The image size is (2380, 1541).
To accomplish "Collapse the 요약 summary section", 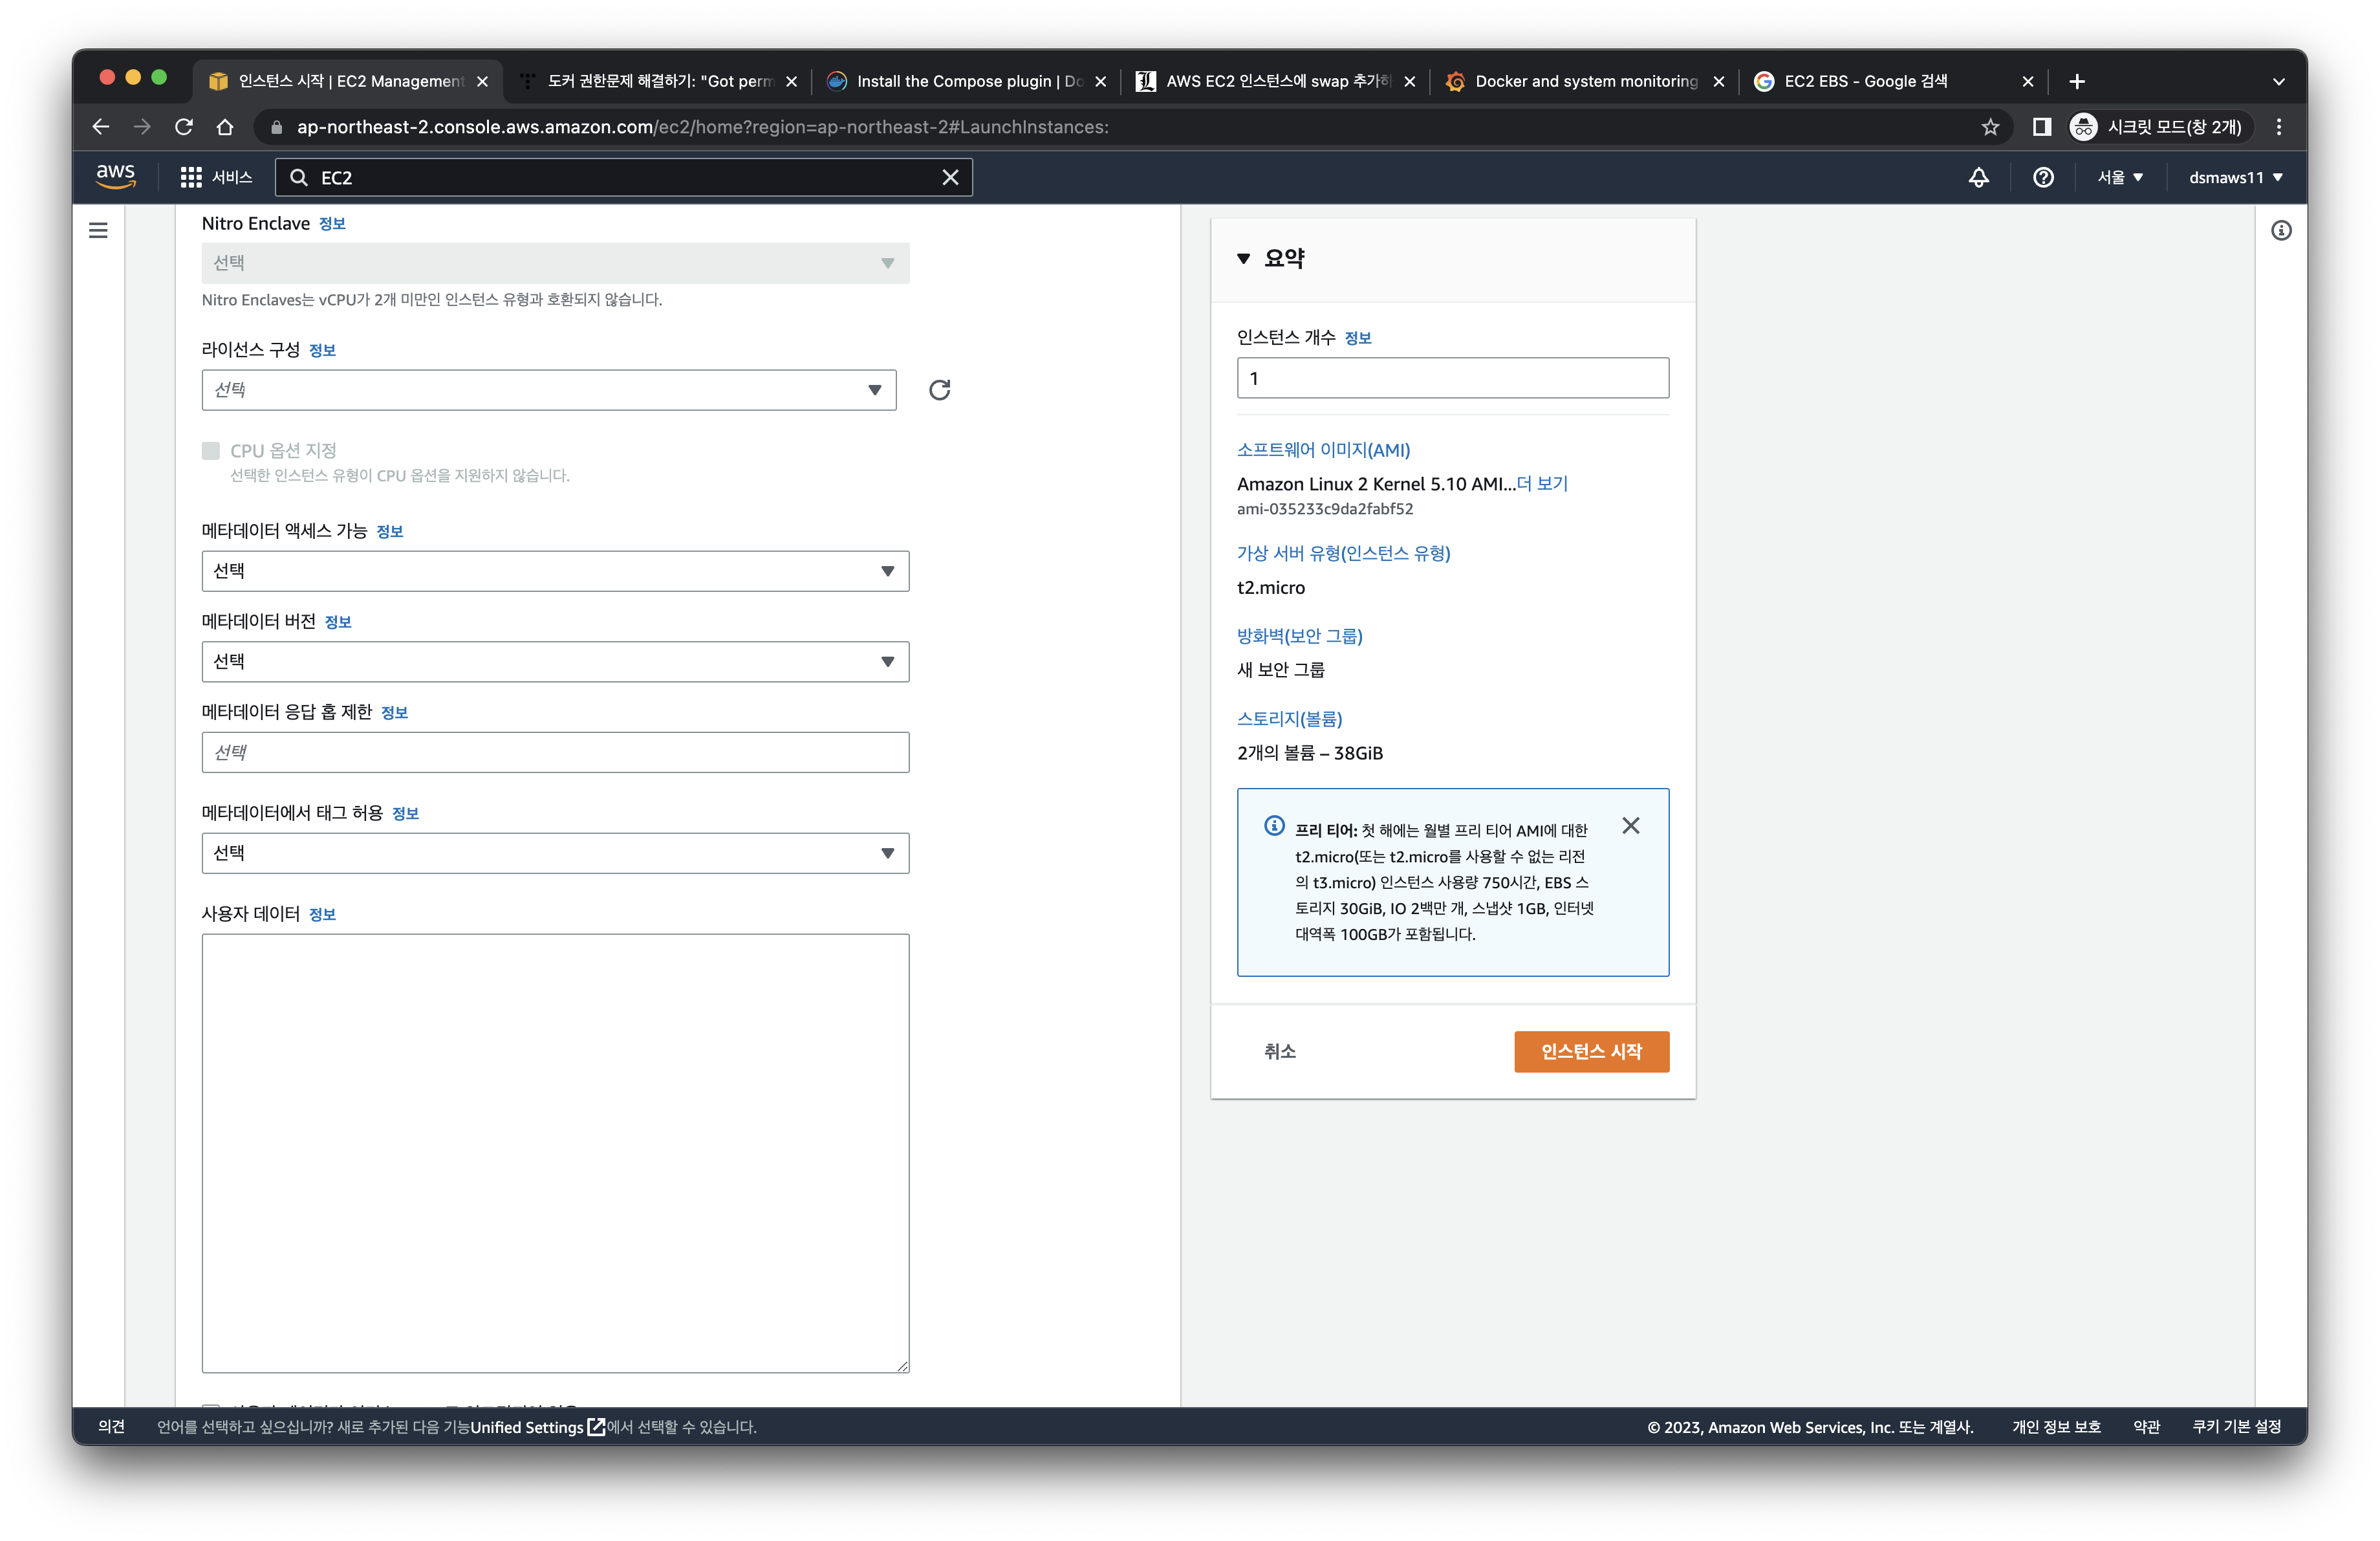I will tap(1243, 258).
